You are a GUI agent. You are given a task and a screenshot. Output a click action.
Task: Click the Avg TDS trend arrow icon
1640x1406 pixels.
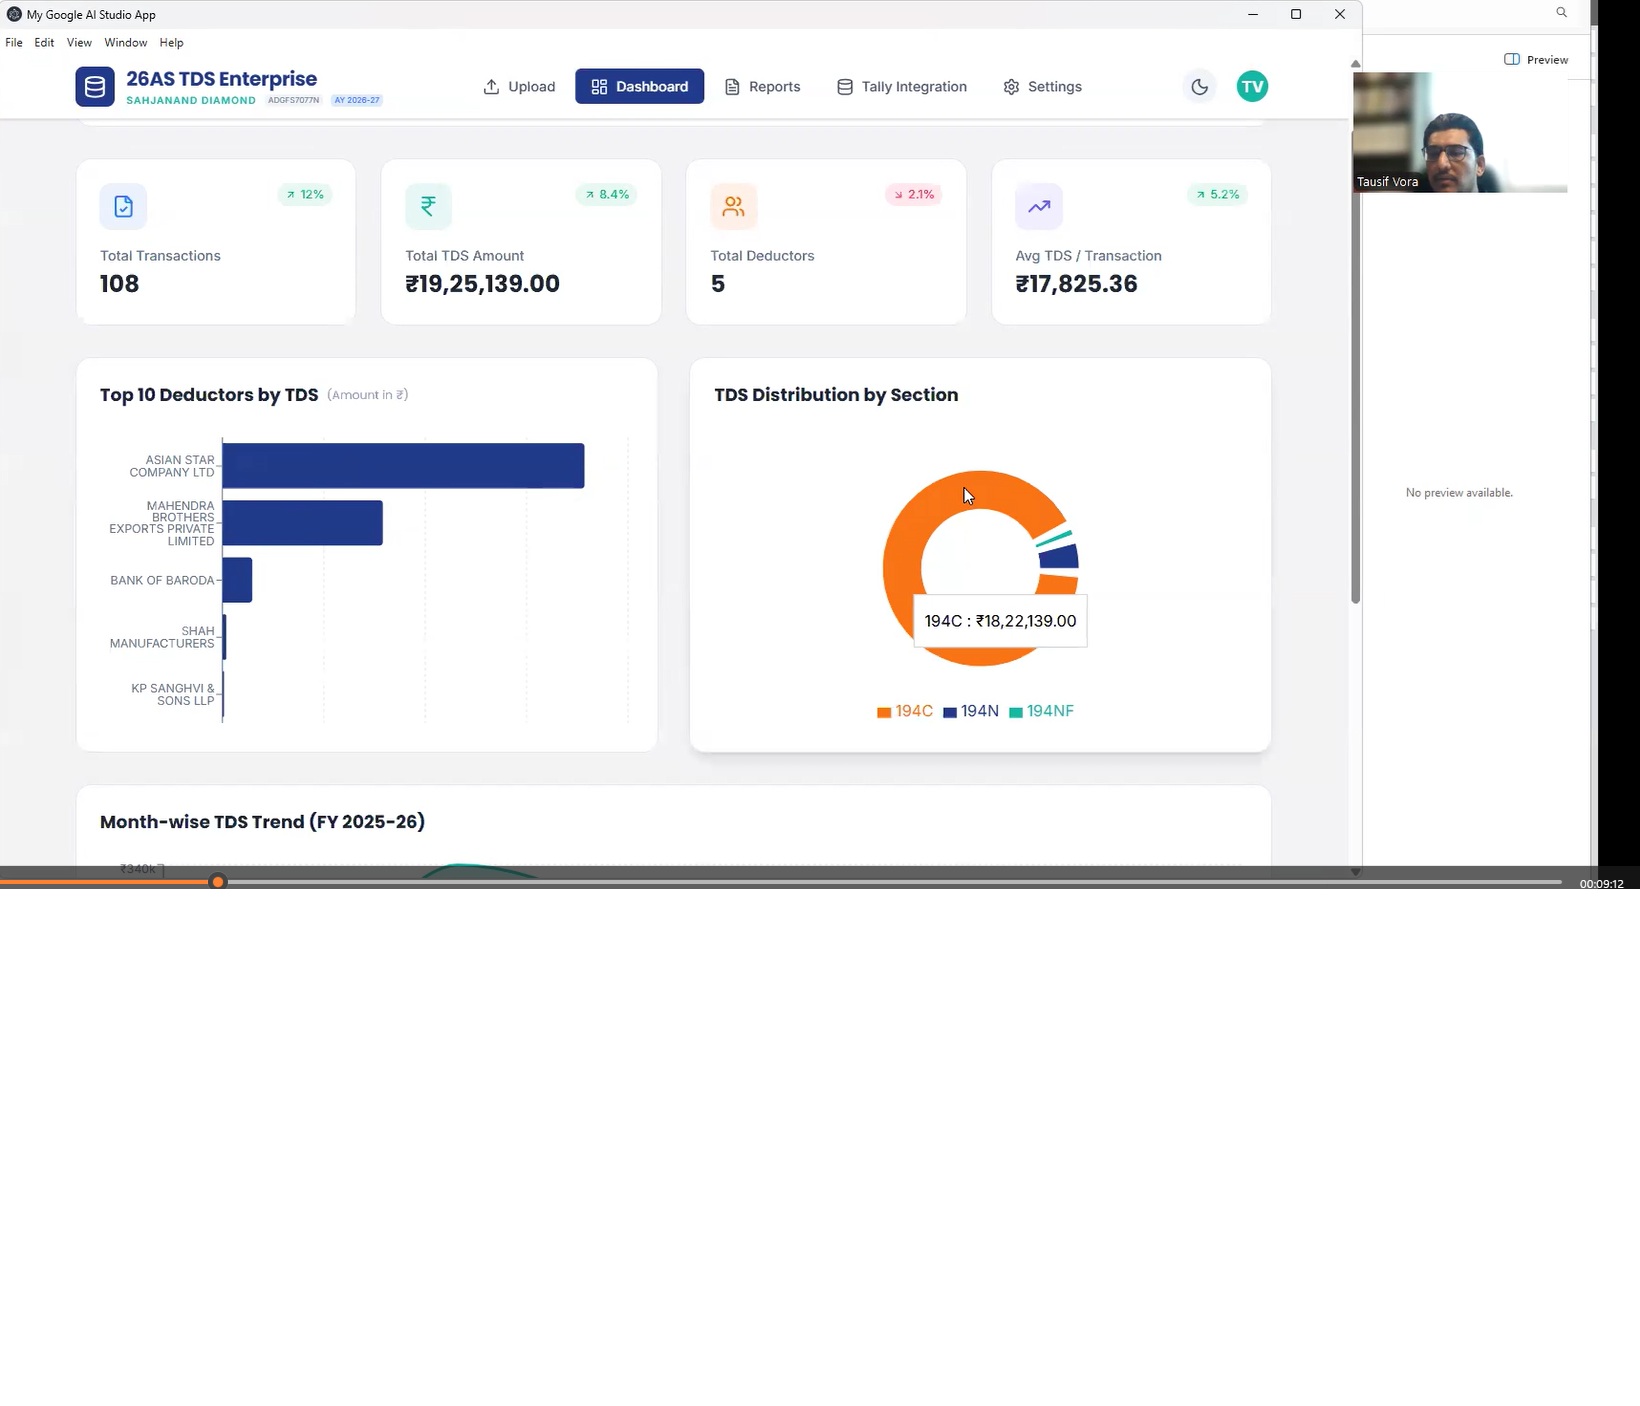(x=1038, y=207)
